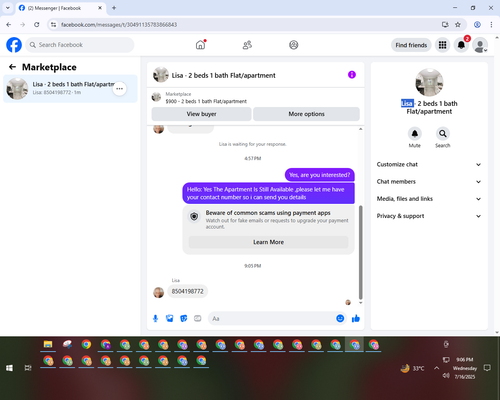Open Windows Start menu
This screenshot has width=500, height=400.
click(9, 368)
